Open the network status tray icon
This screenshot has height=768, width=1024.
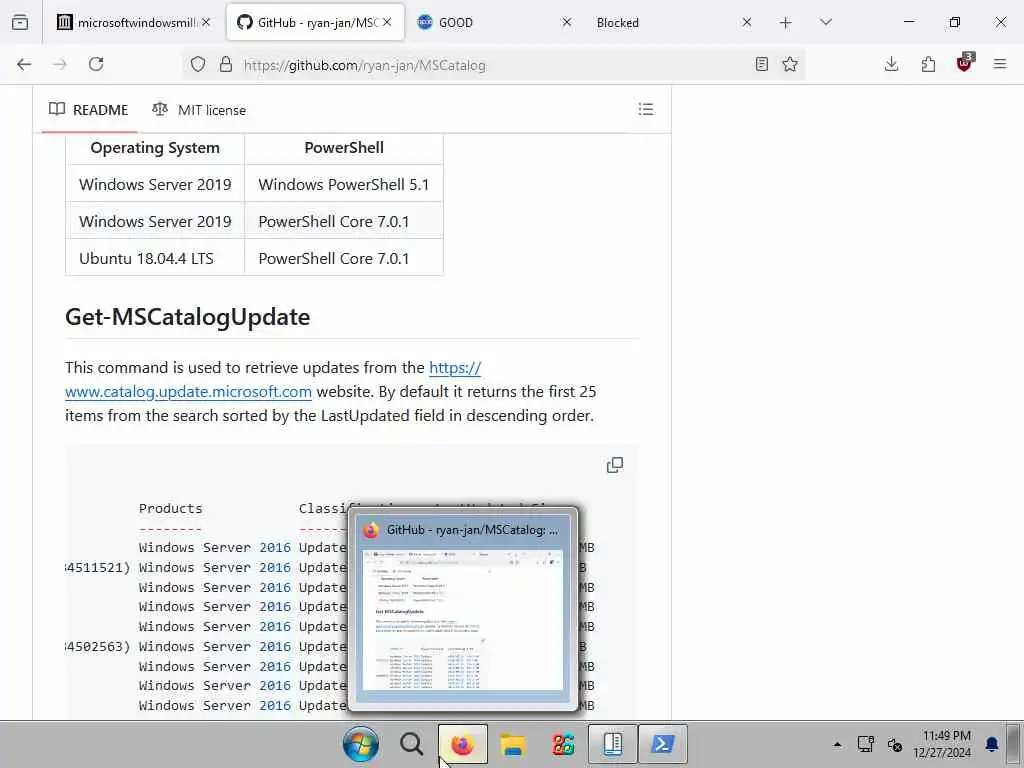coord(866,744)
